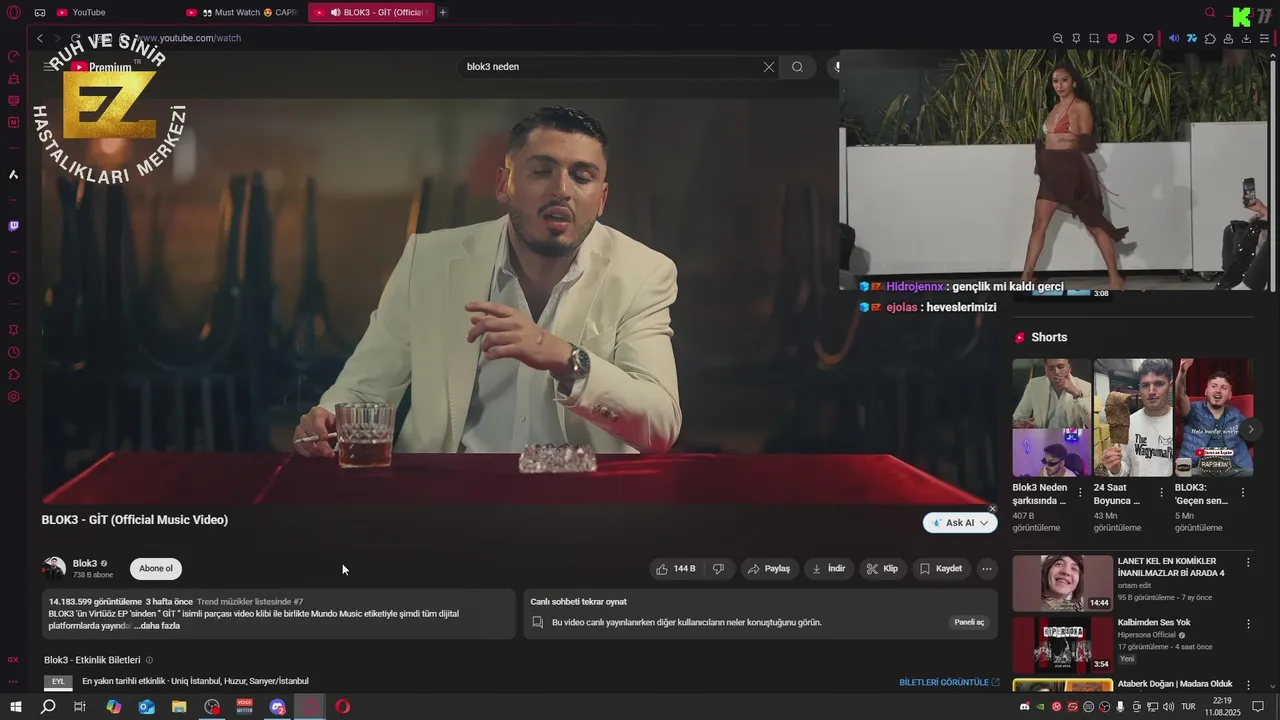Click the Blok3 channel name
The width and height of the screenshot is (1280, 720).
(85, 563)
